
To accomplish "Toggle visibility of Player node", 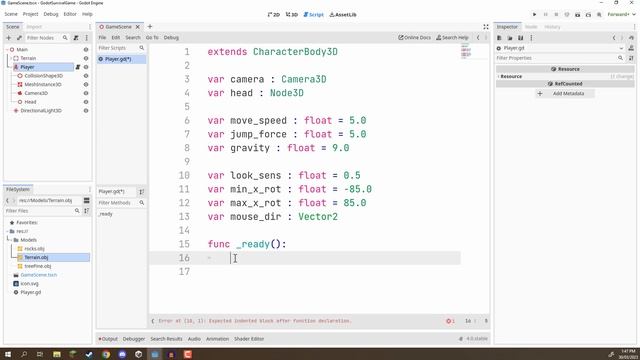I will (x=86, y=67).
